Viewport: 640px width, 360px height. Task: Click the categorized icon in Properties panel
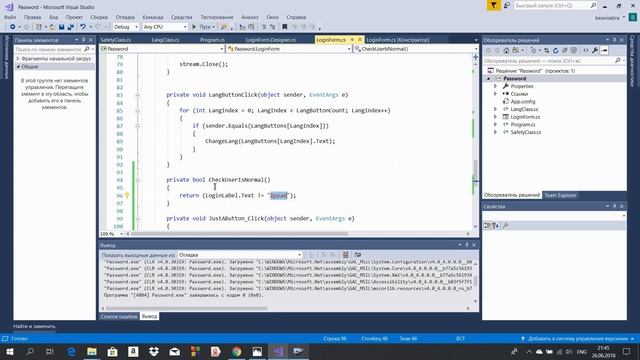487,225
